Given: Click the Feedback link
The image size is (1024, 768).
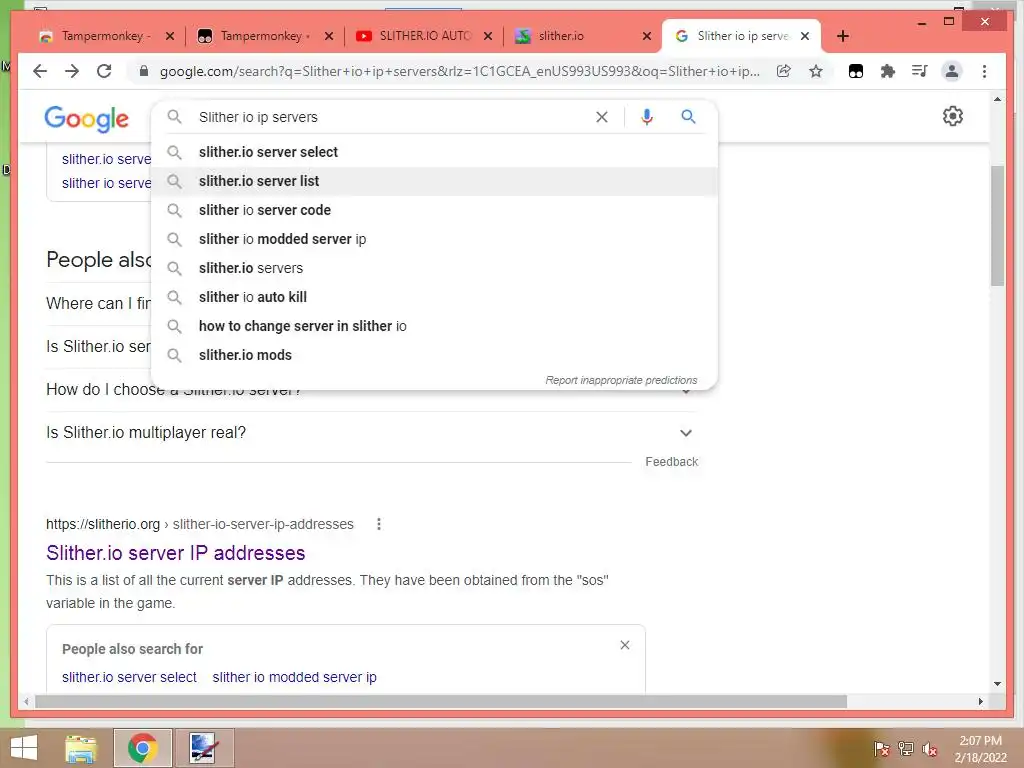Looking at the screenshot, I should click(671, 462).
